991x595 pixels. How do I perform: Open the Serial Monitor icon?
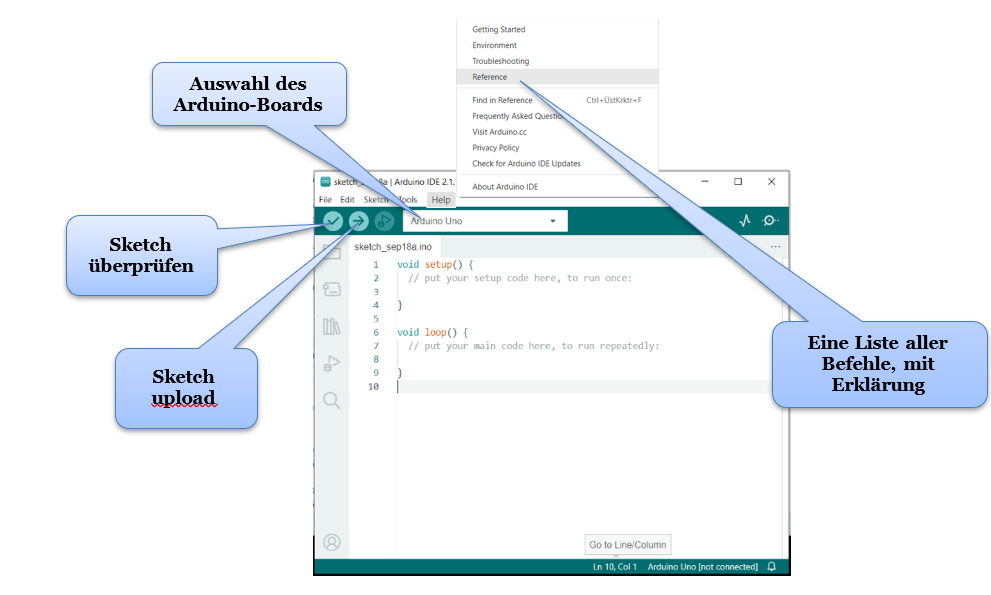pyautogui.click(x=770, y=221)
